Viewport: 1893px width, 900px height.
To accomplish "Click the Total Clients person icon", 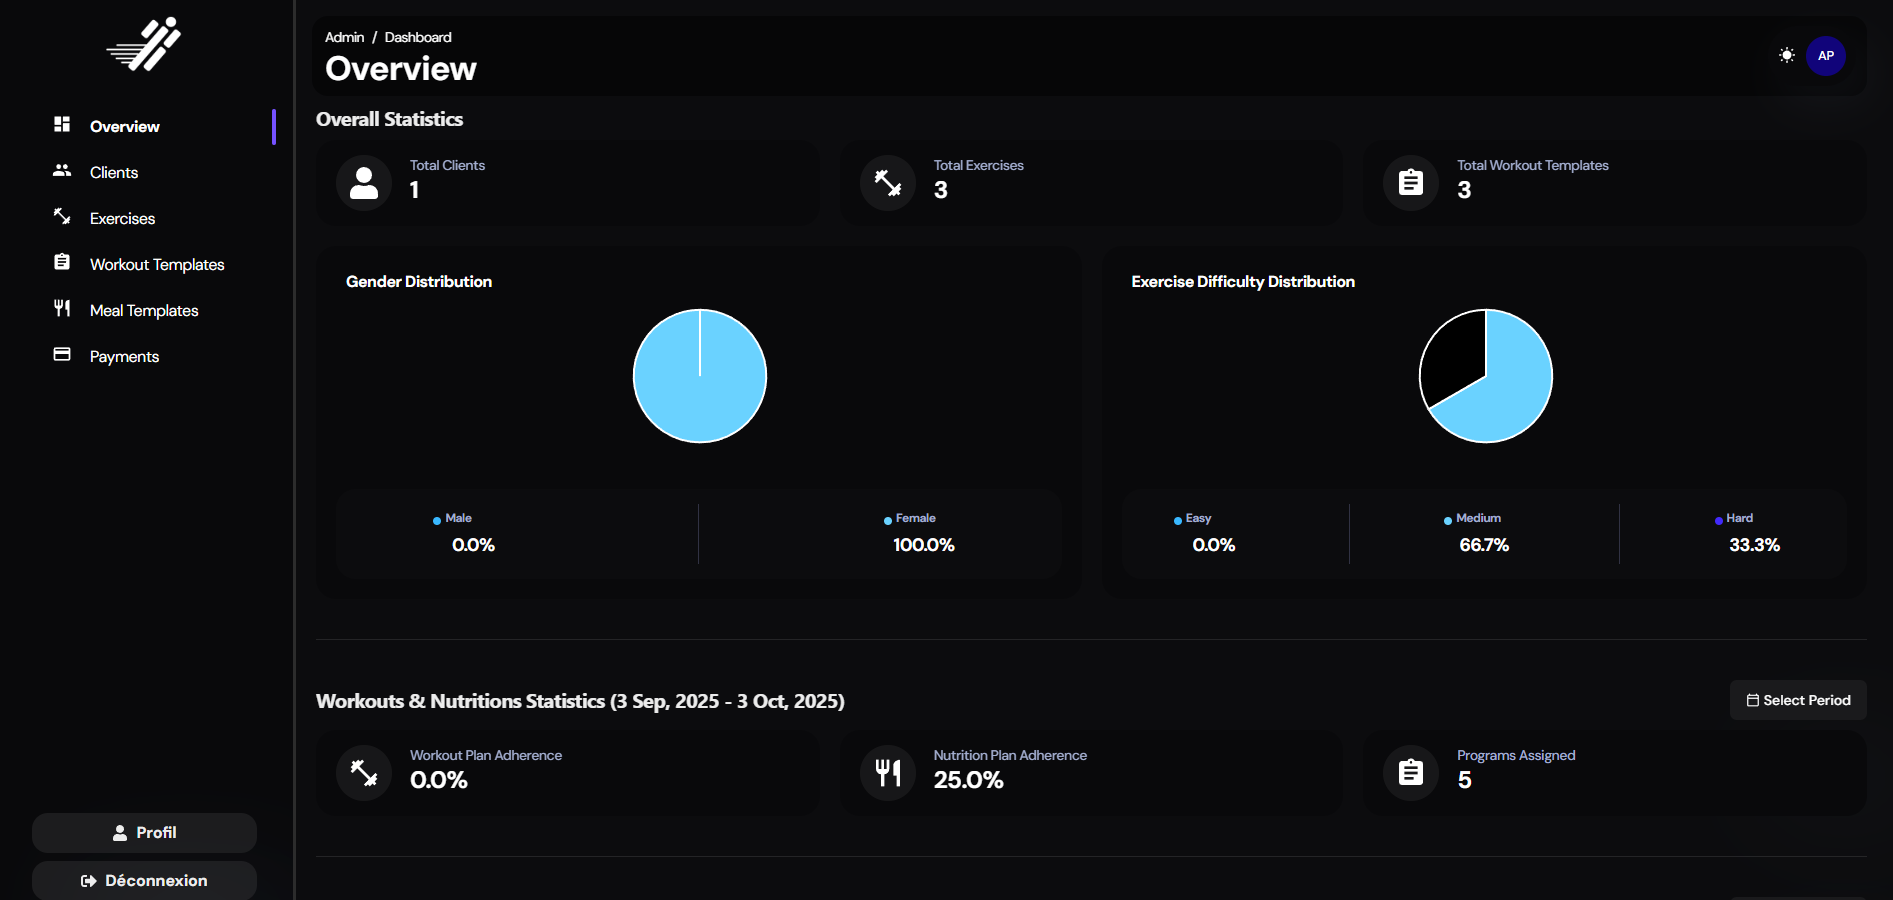I will [x=363, y=183].
